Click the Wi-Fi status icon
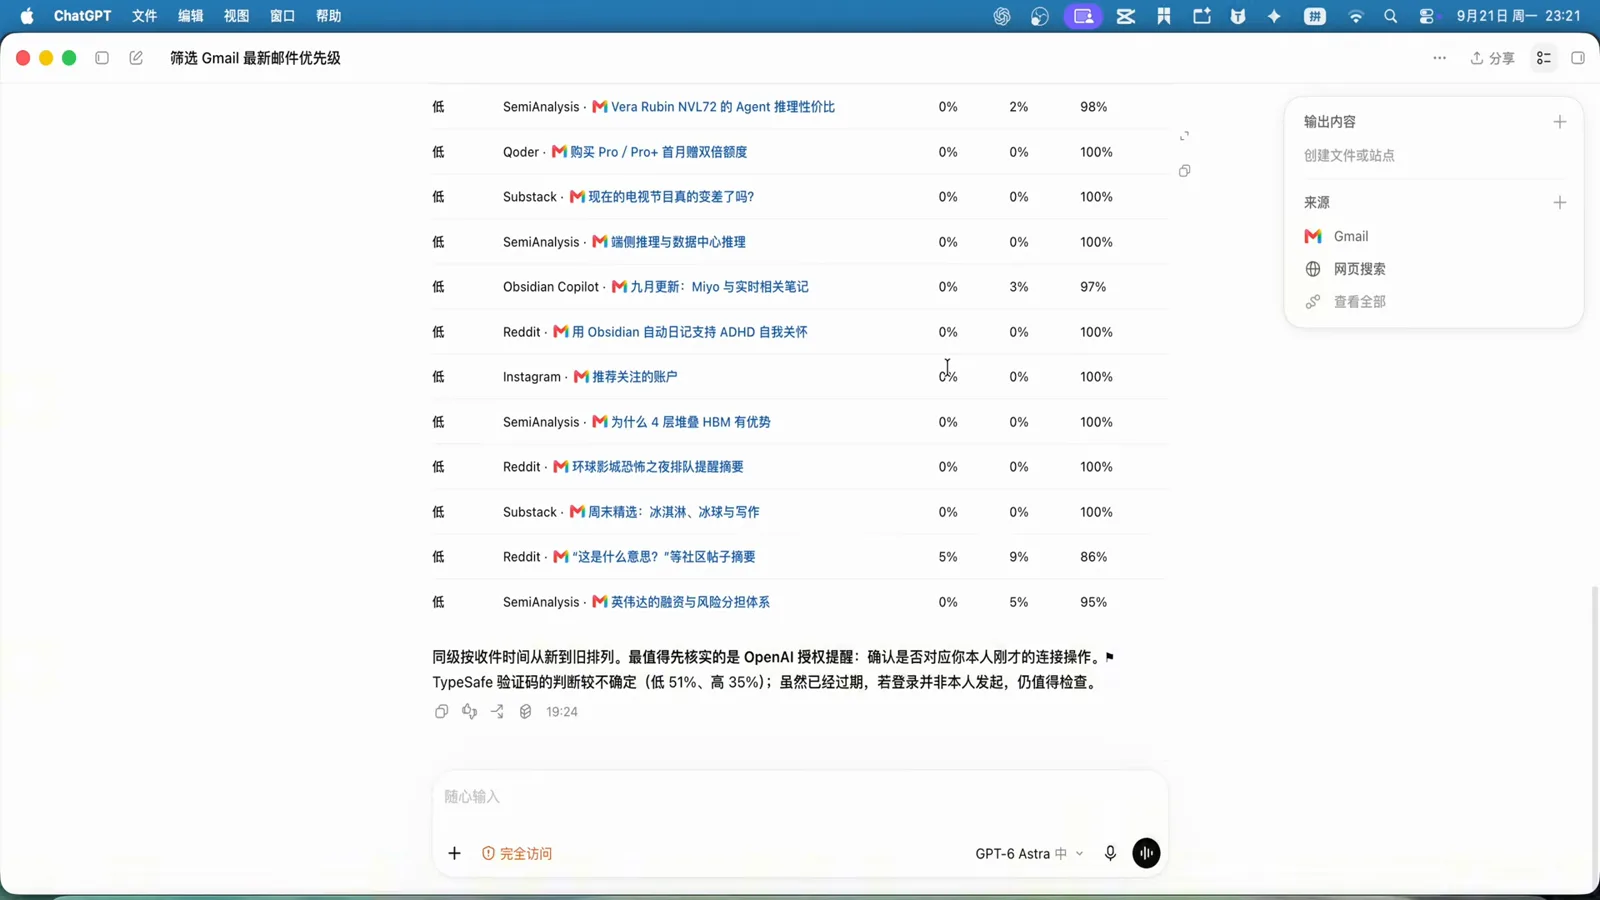 (x=1356, y=16)
